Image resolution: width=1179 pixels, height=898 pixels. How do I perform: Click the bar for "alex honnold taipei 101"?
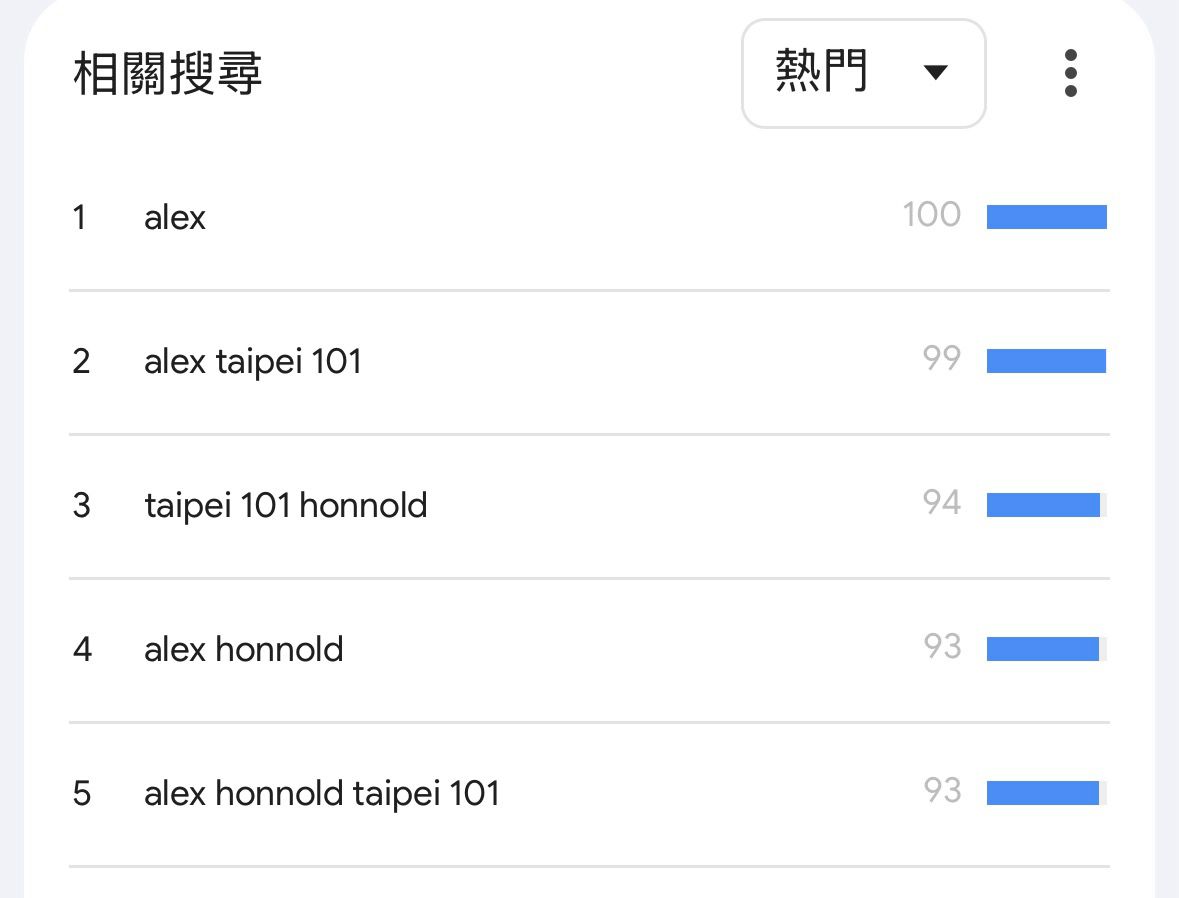coord(1043,793)
